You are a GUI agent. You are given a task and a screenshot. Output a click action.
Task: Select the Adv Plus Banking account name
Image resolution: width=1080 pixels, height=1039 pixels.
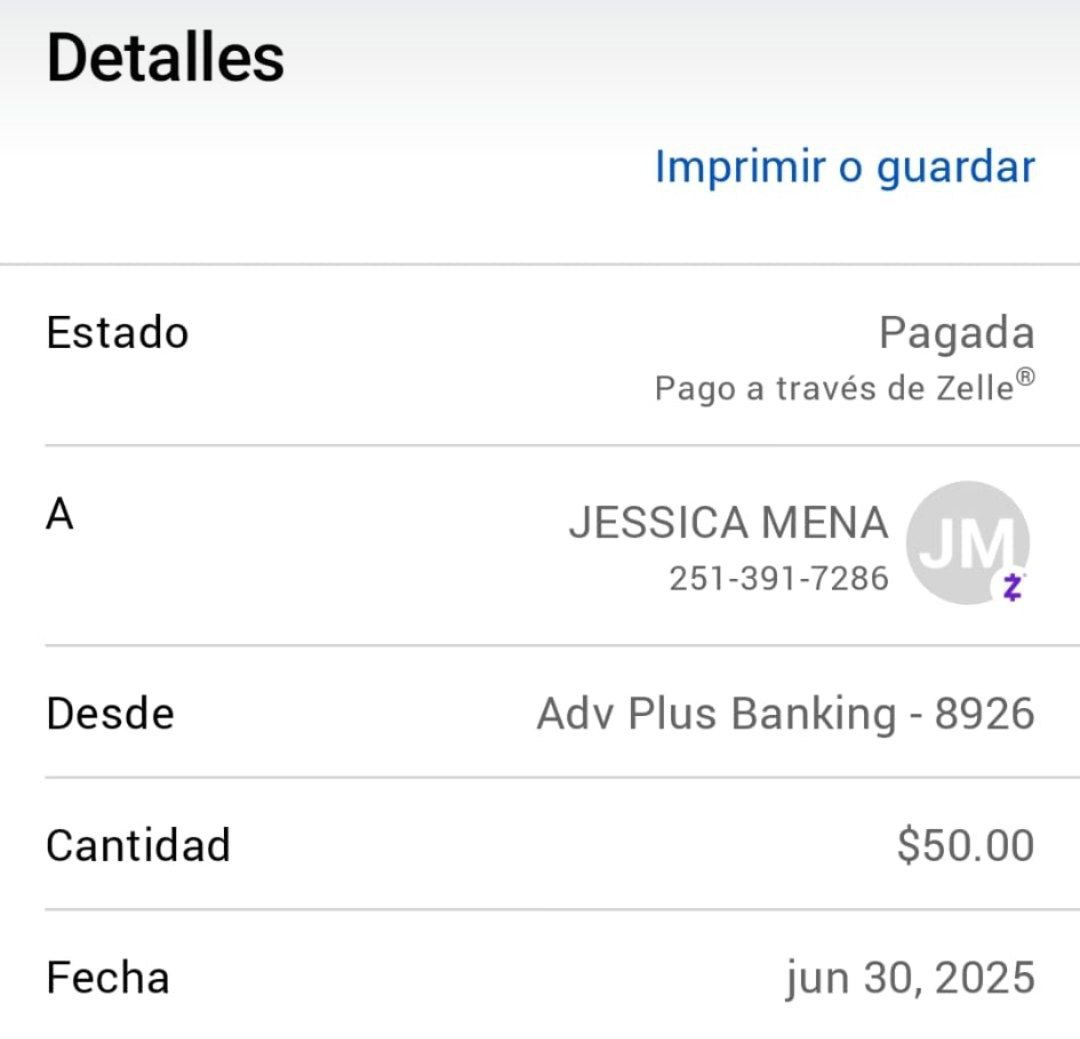[x=716, y=714]
